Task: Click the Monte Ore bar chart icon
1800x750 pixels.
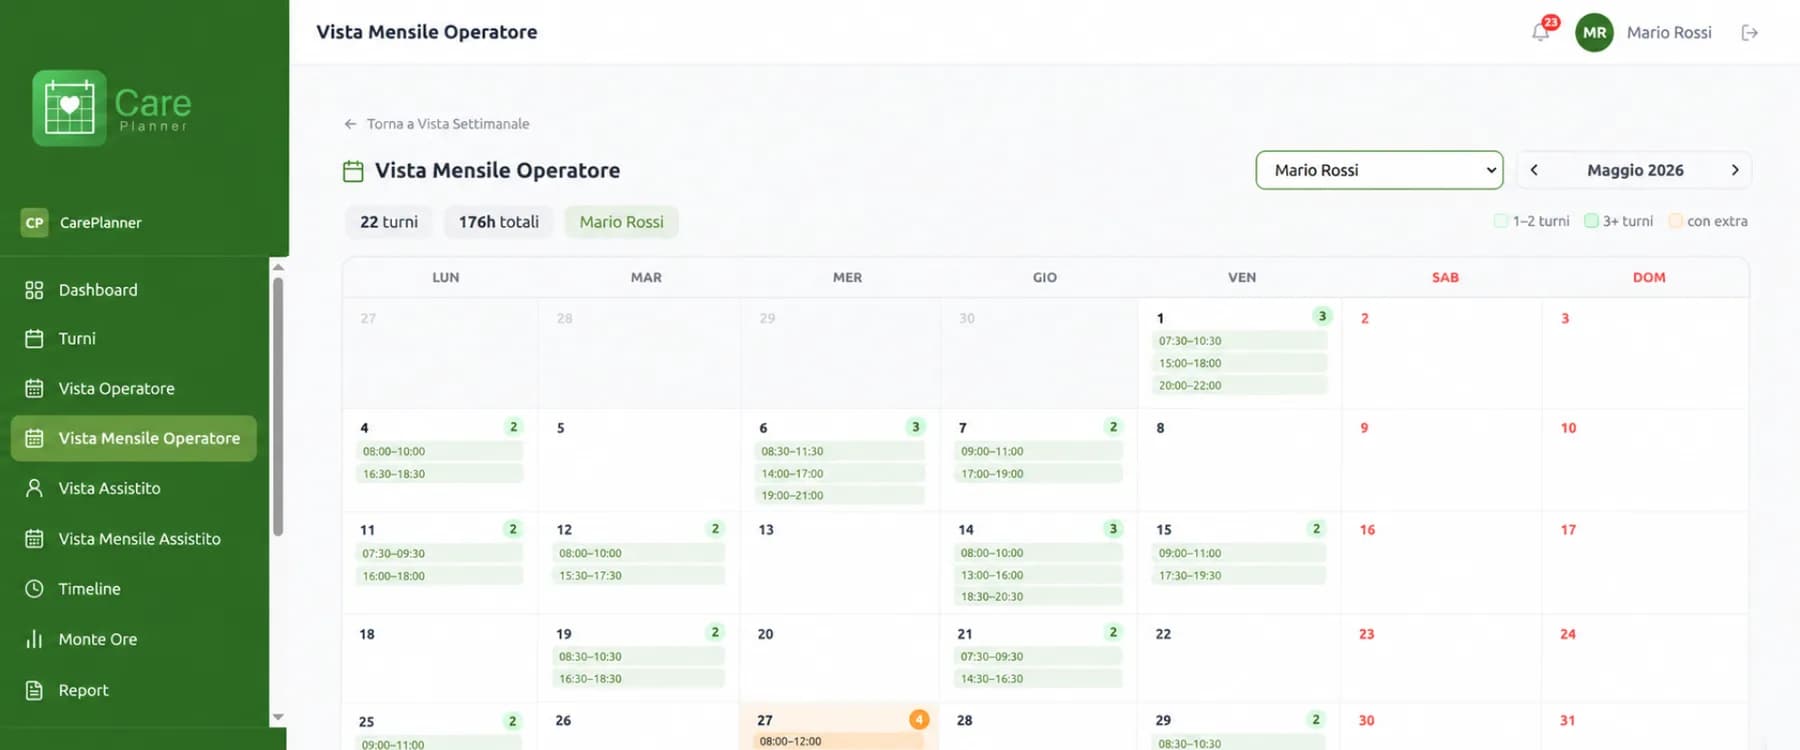Action: tap(34, 639)
